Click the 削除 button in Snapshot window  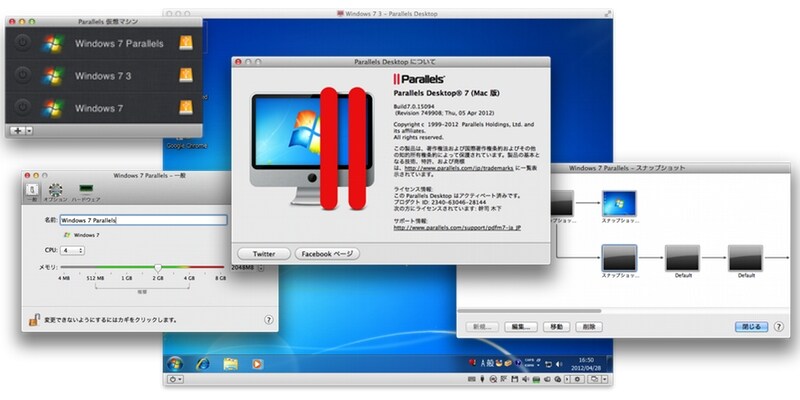(589, 327)
